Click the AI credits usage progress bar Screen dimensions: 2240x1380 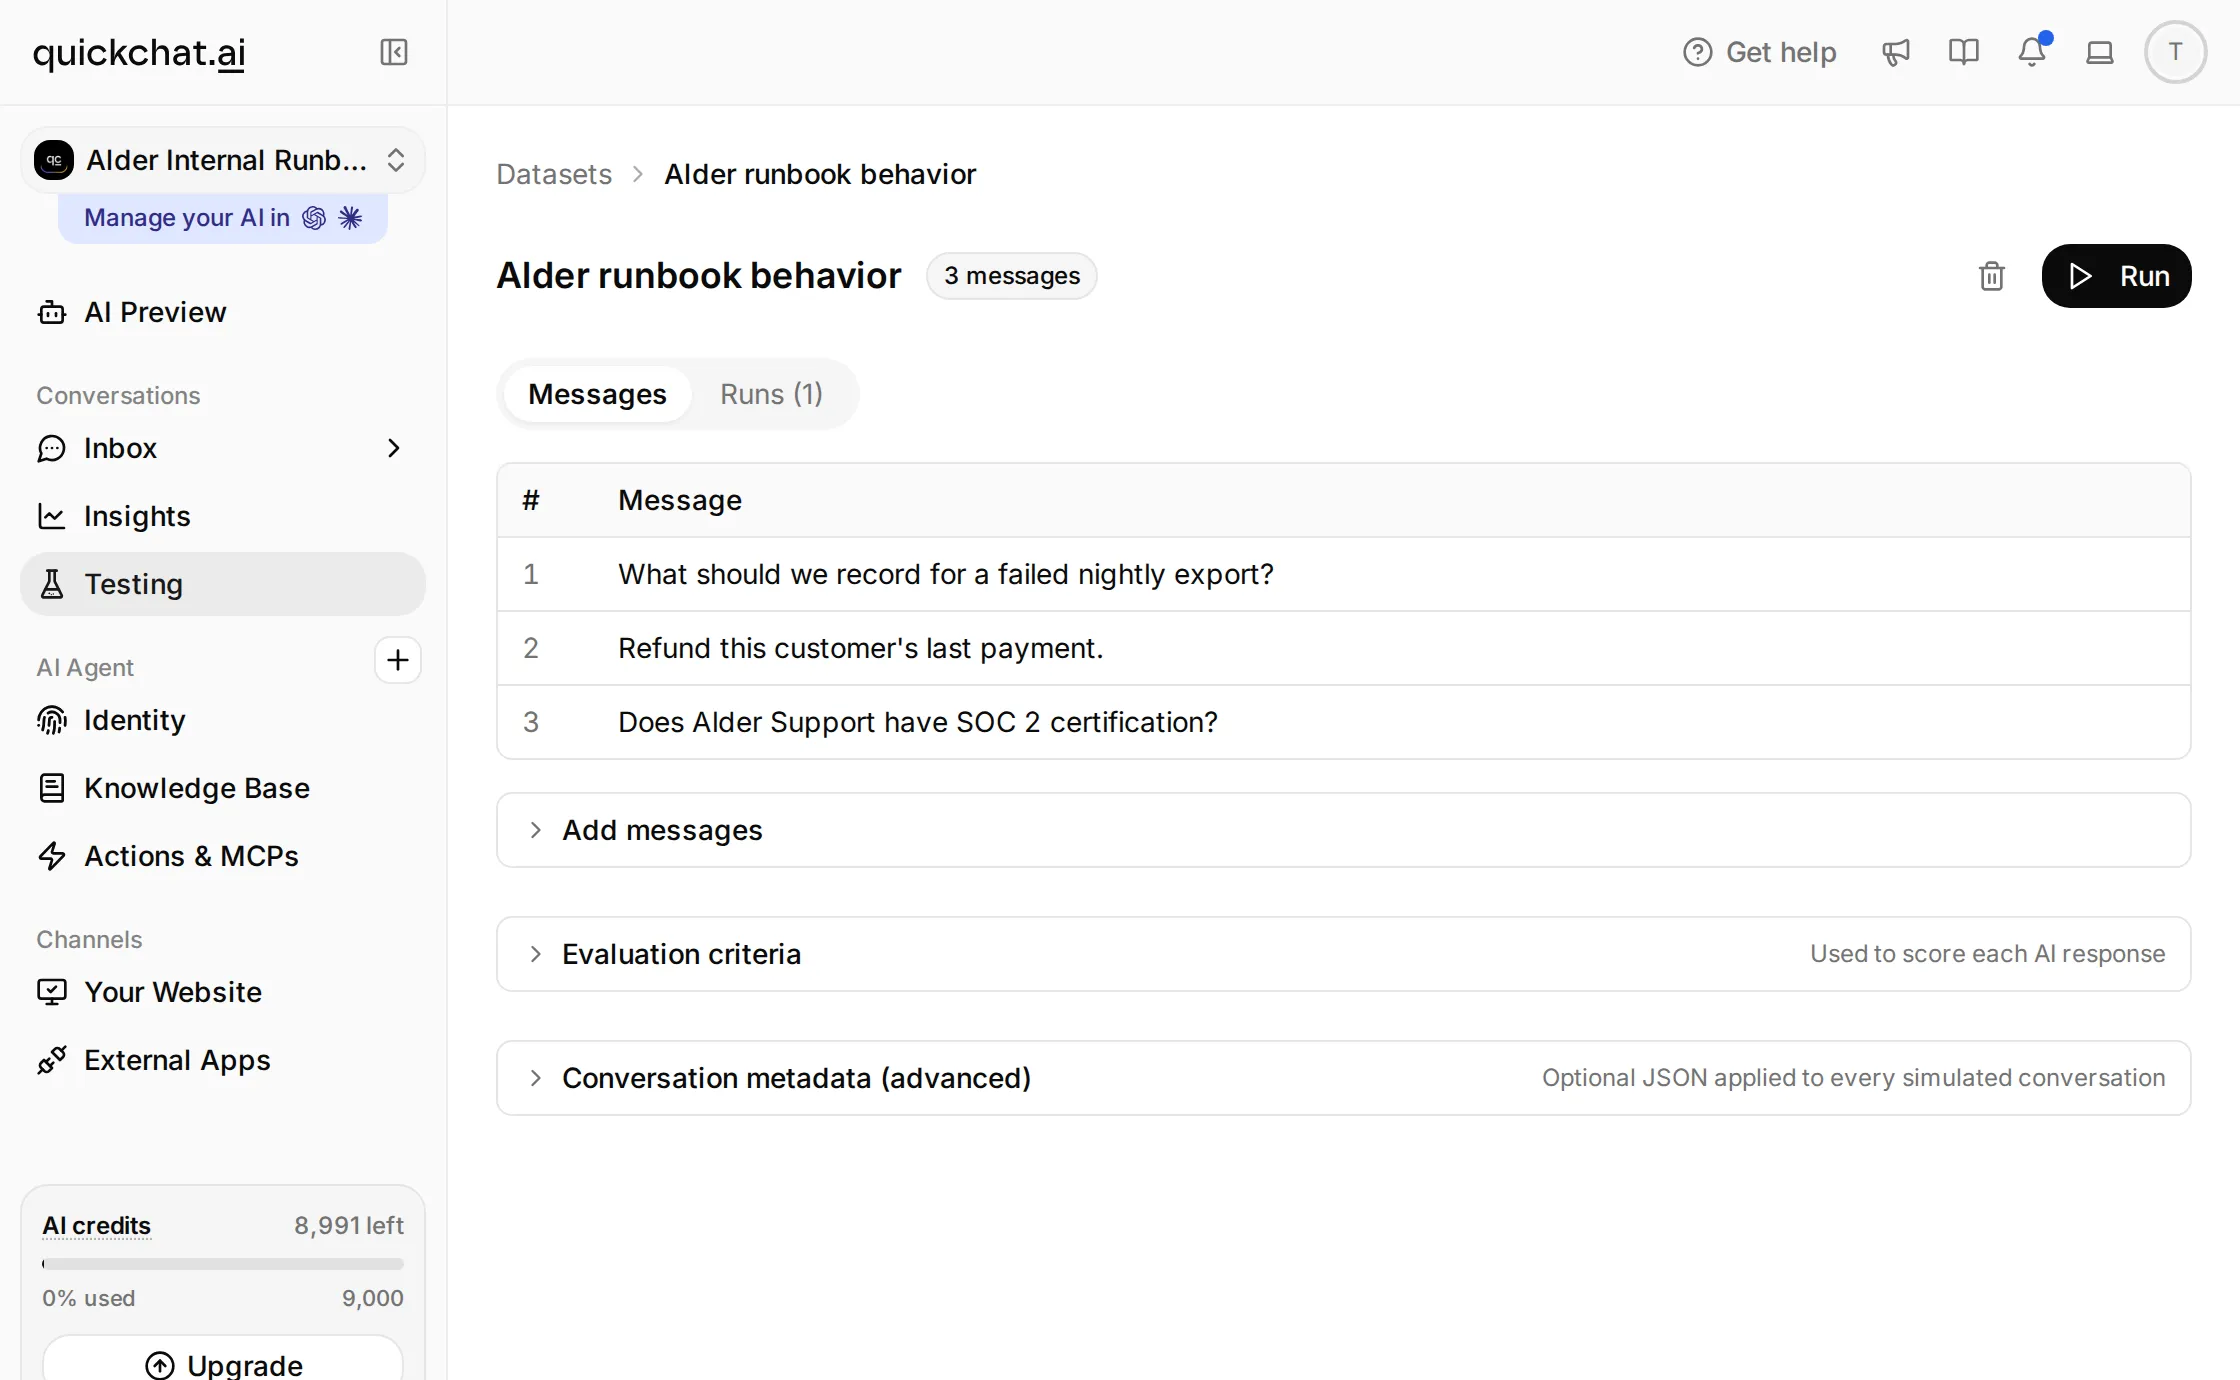[223, 1264]
